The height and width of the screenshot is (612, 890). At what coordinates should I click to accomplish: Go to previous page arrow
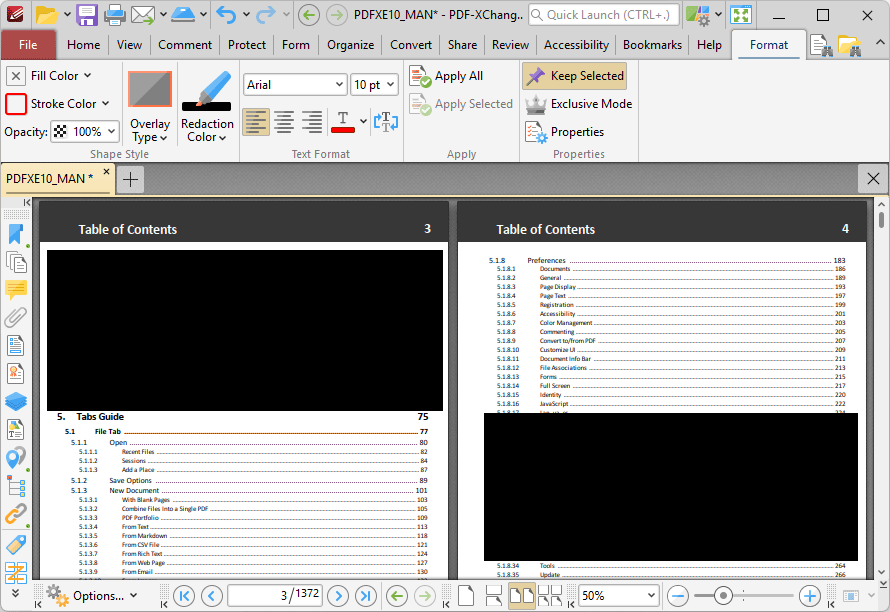click(x=212, y=596)
